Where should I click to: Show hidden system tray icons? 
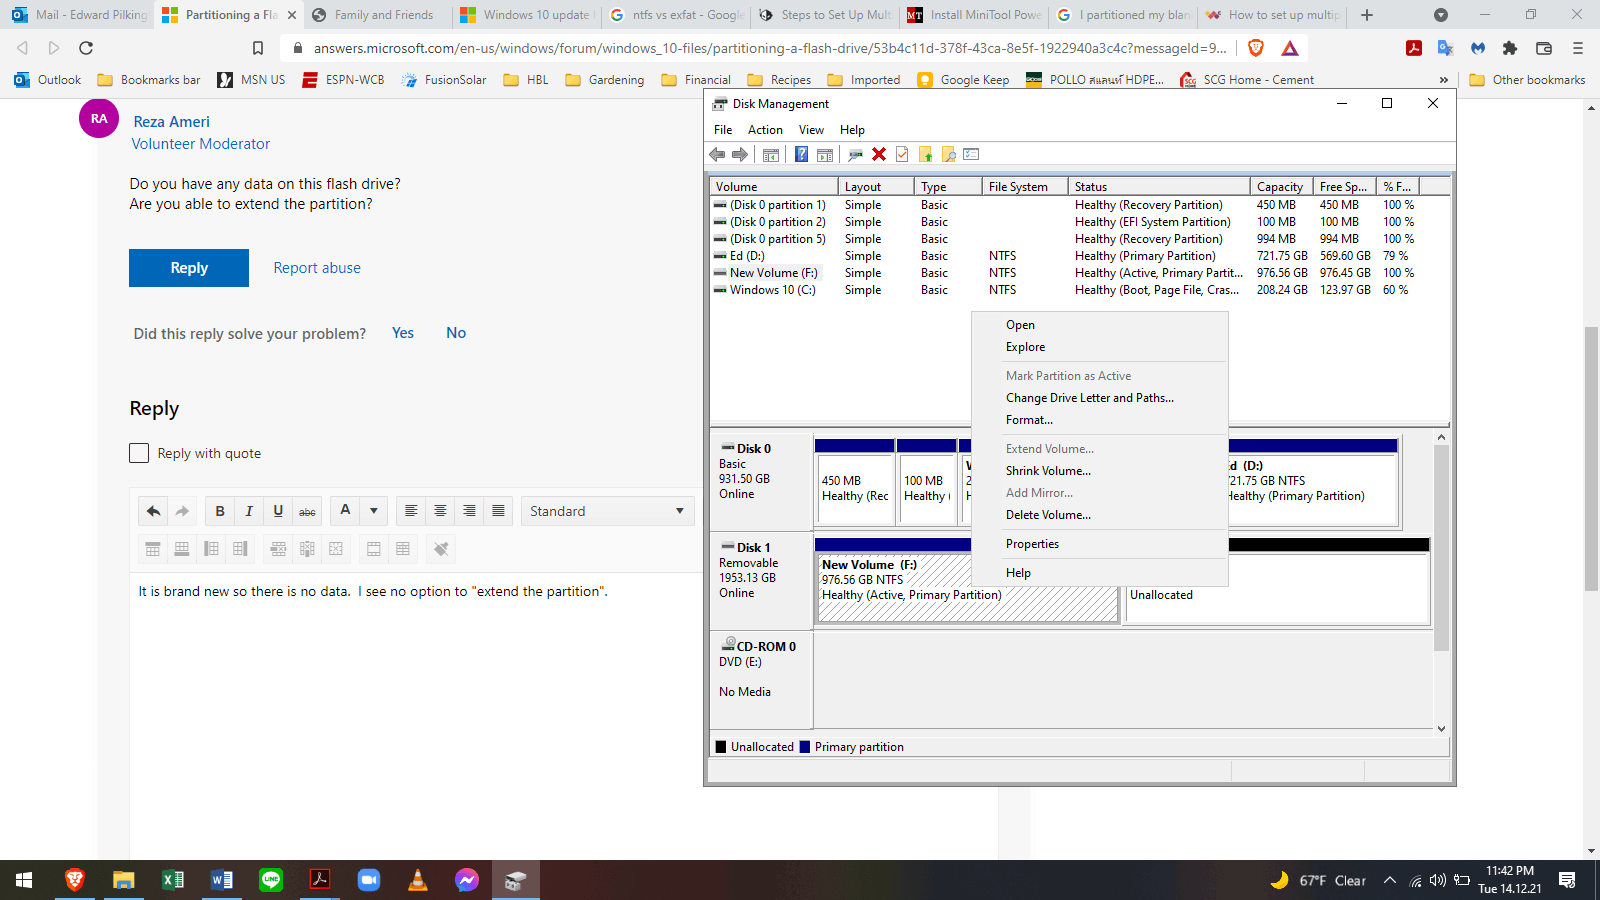[1389, 880]
